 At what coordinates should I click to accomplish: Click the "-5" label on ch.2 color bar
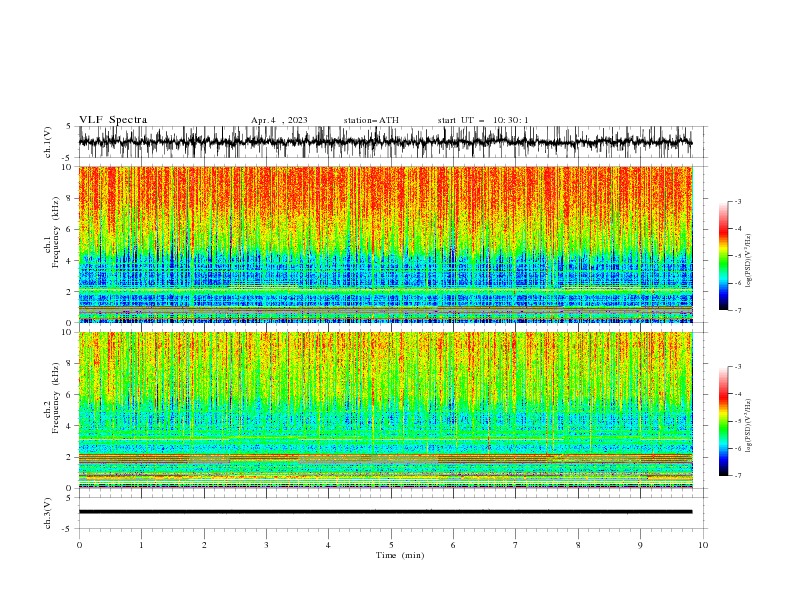click(x=737, y=421)
